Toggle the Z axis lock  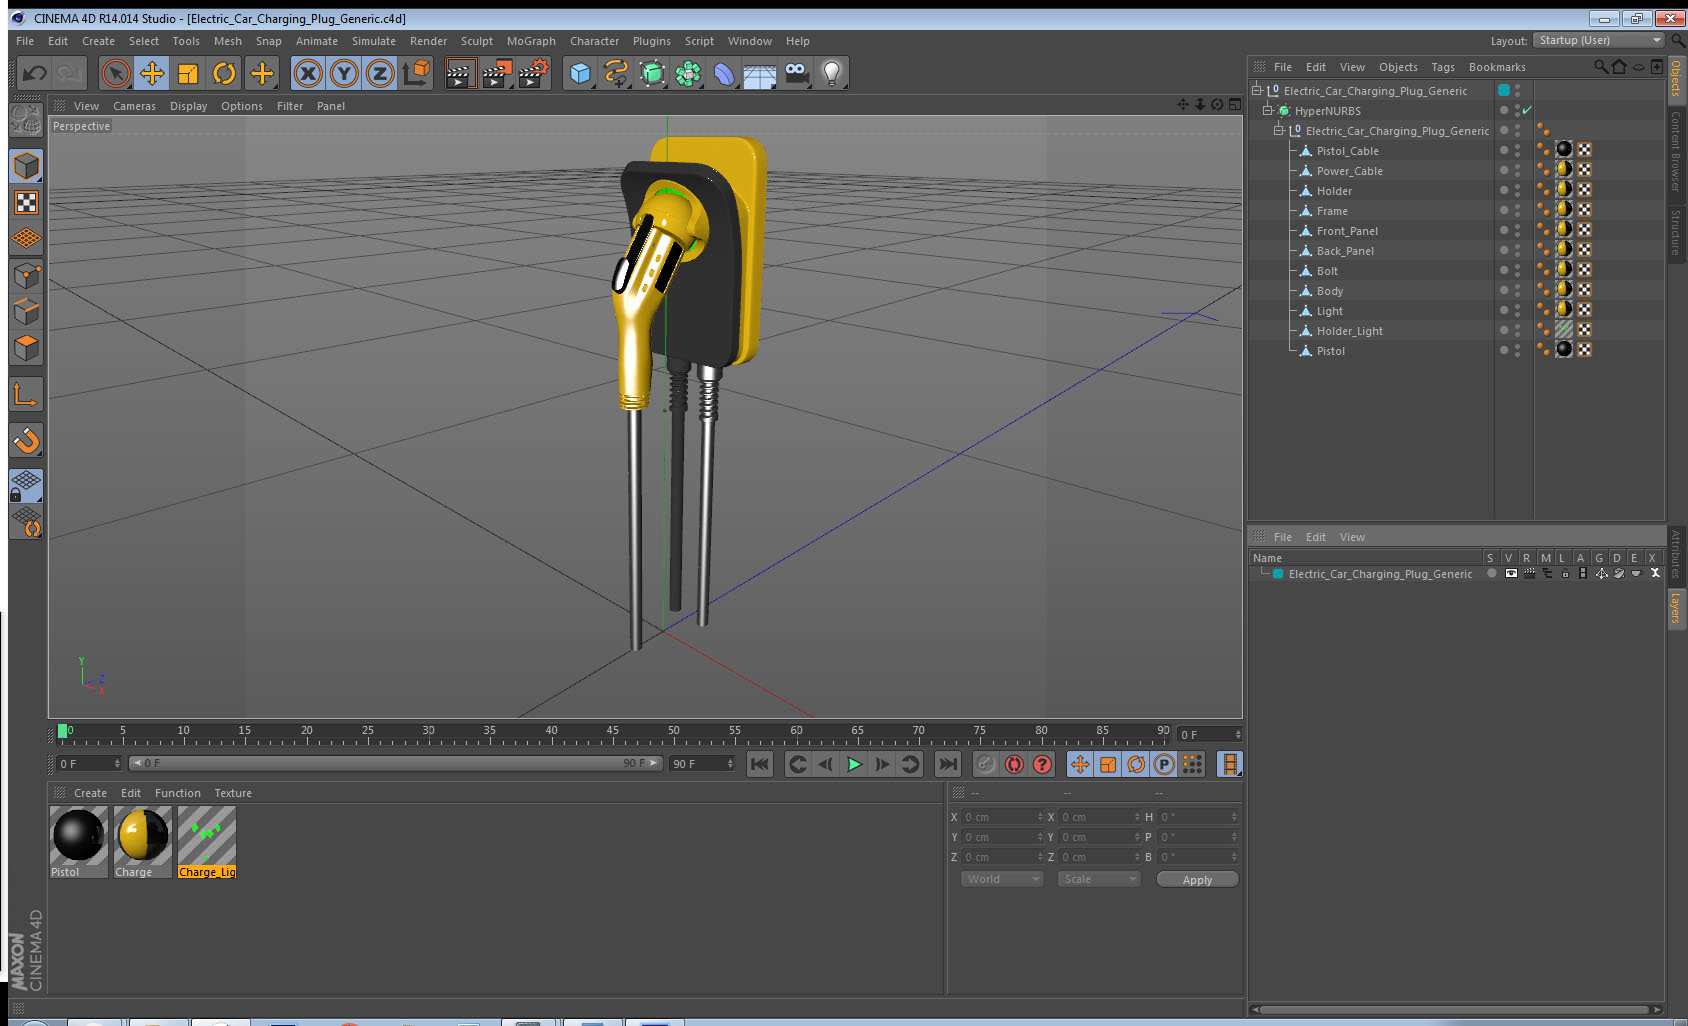click(380, 73)
